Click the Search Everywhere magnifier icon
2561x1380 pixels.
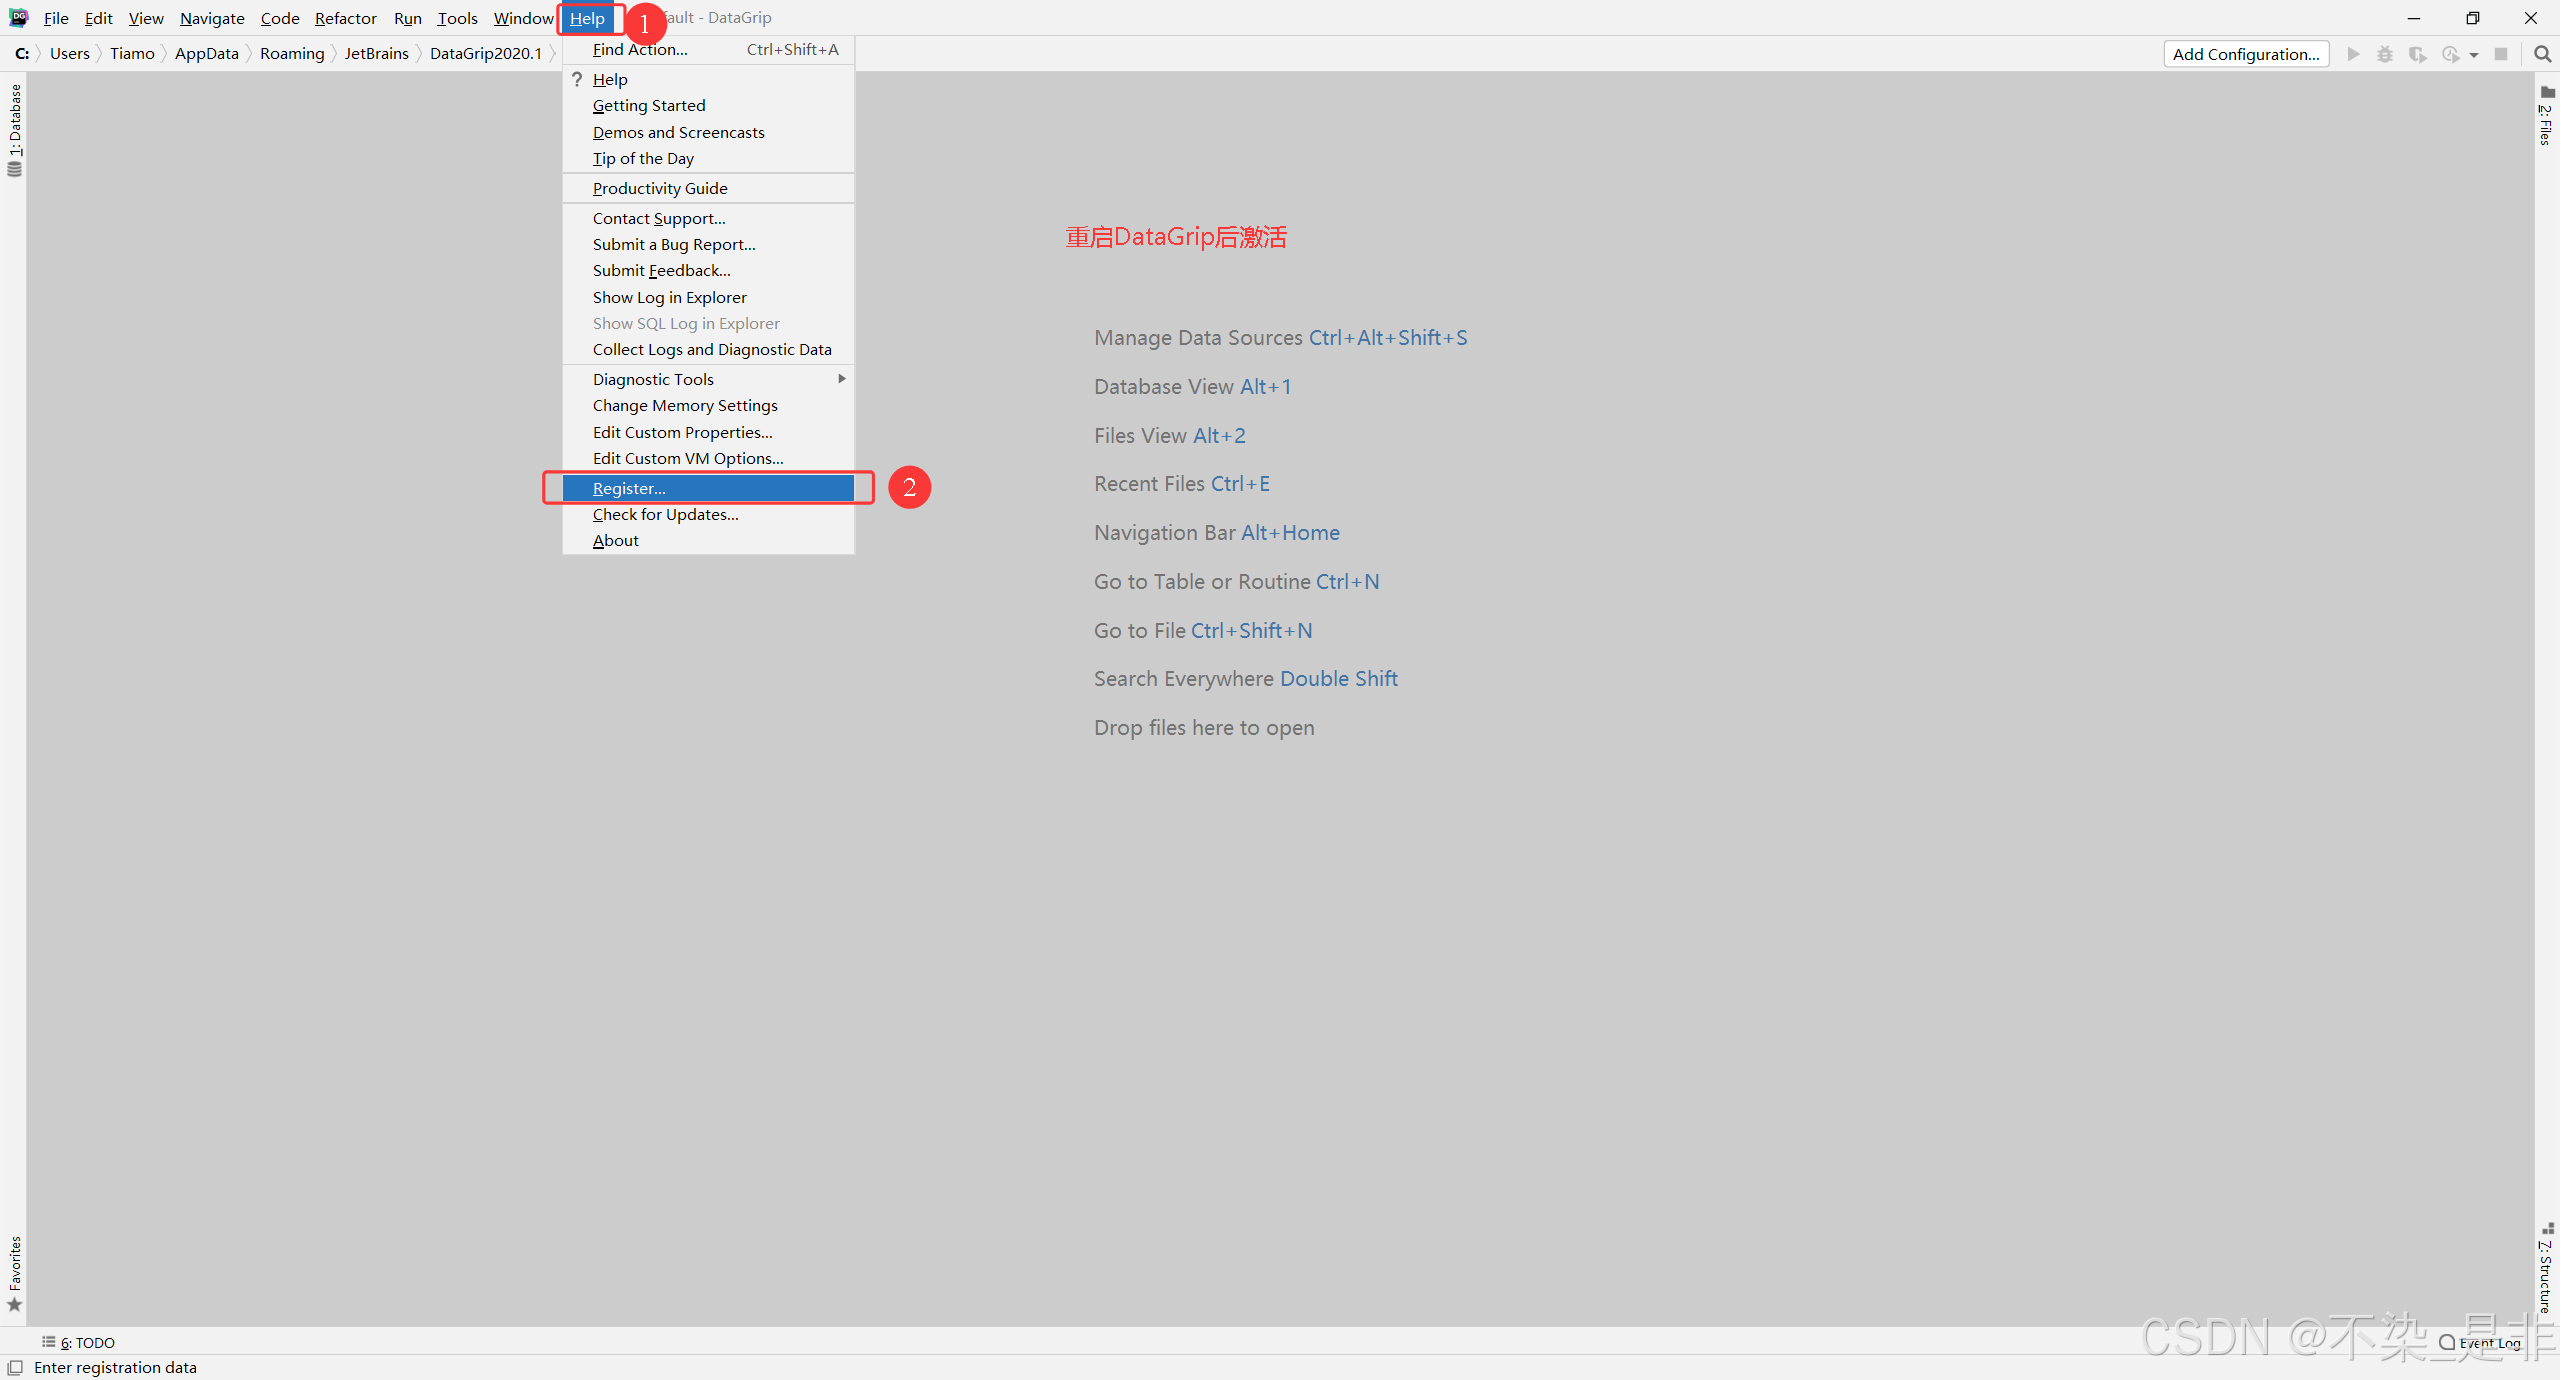point(2542,54)
